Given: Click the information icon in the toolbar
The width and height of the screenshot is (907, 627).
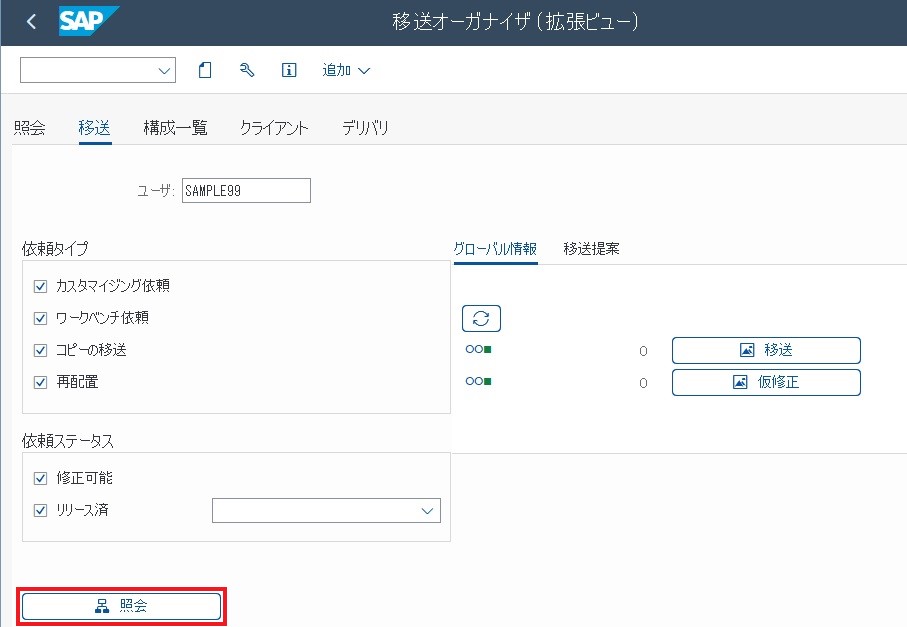Looking at the screenshot, I should tap(289, 70).
